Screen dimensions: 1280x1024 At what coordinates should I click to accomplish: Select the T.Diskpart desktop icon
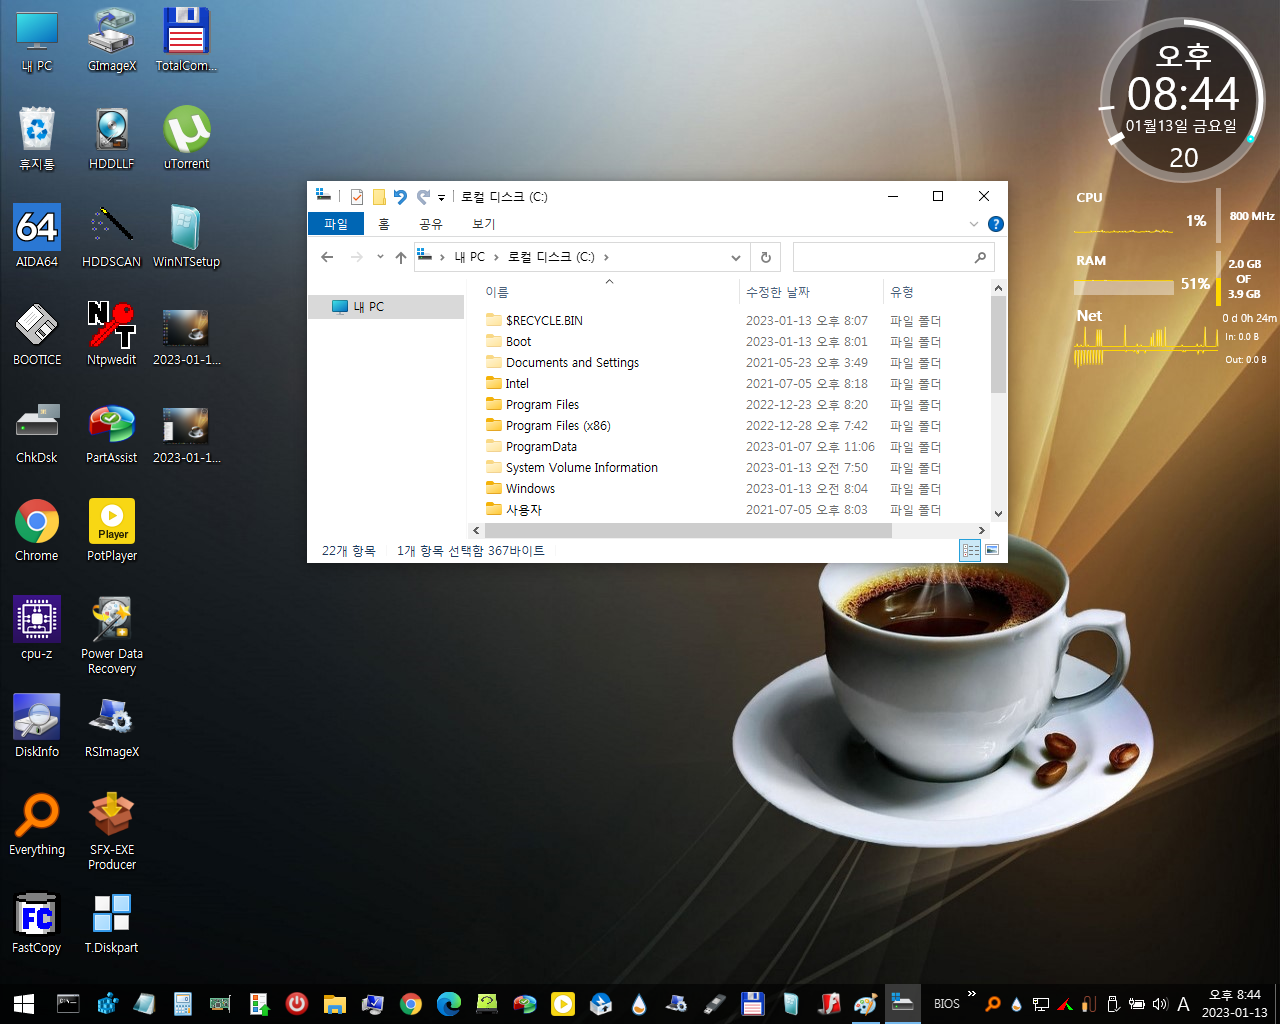pos(112,922)
